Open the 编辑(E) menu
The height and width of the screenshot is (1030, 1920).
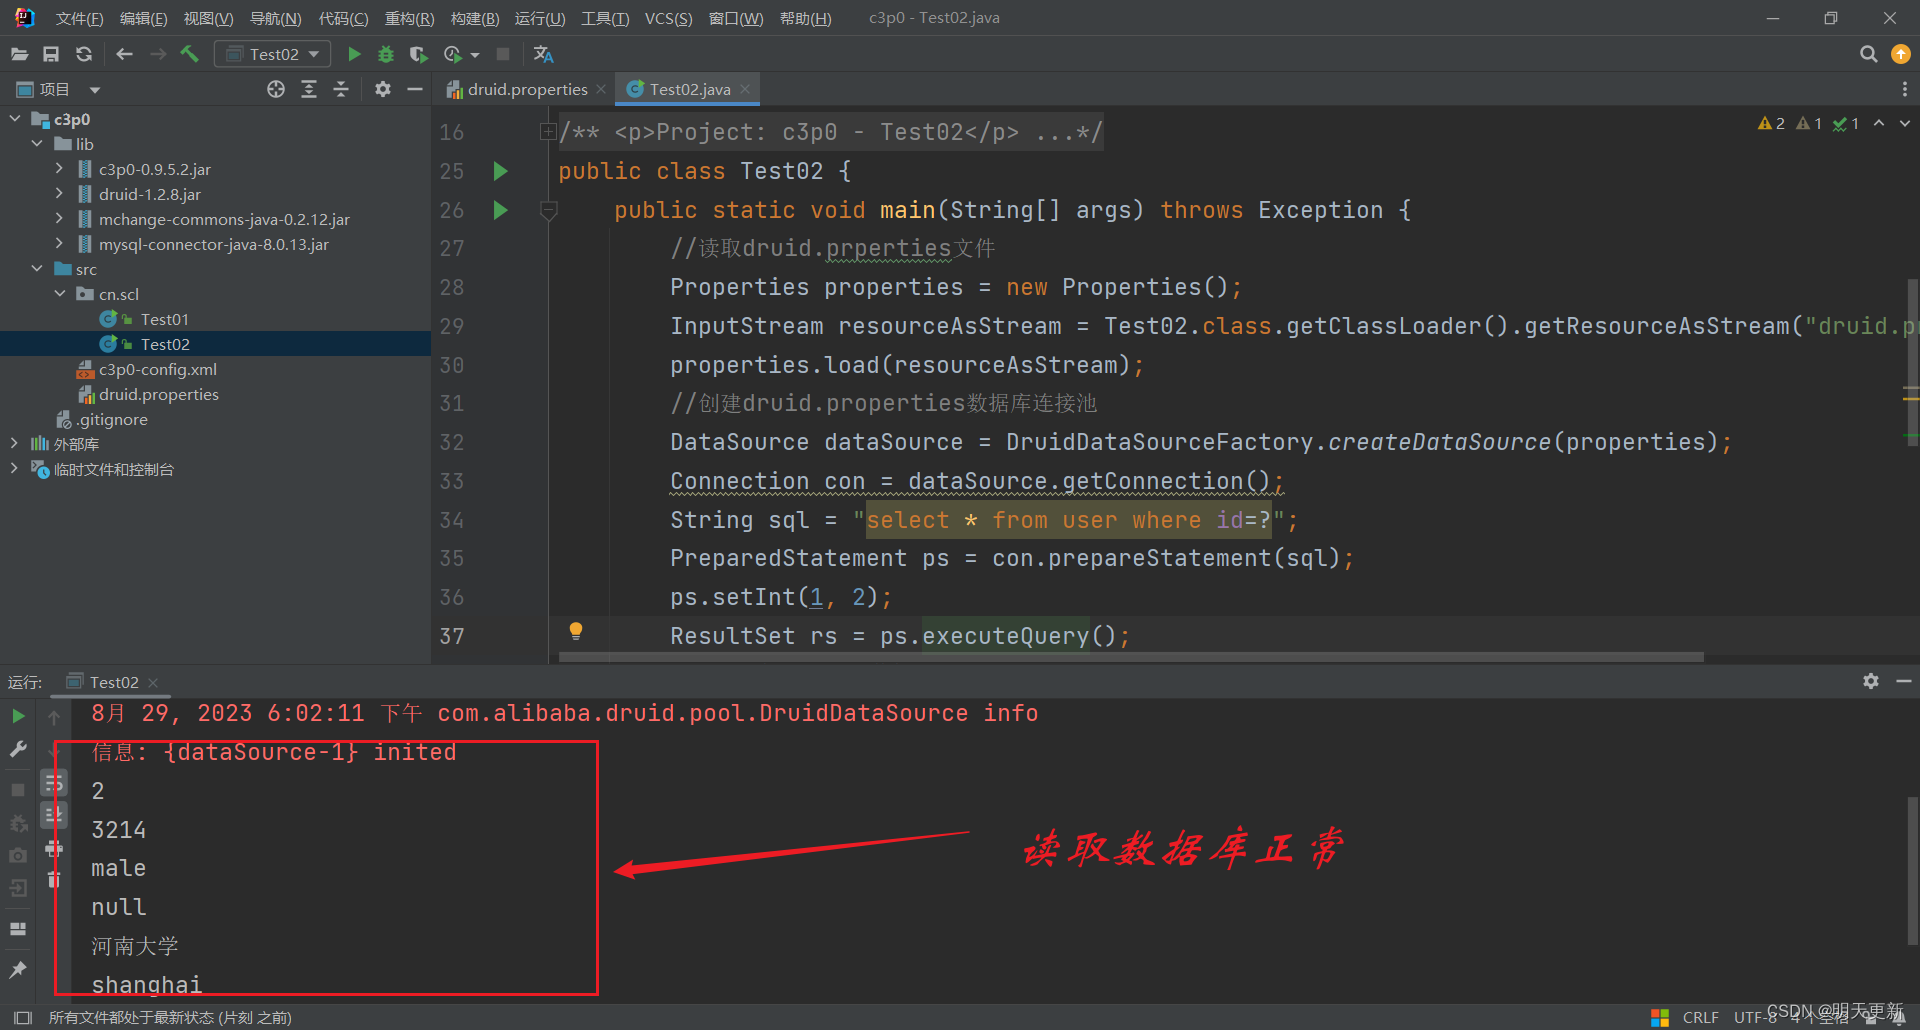pyautogui.click(x=143, y=18)
